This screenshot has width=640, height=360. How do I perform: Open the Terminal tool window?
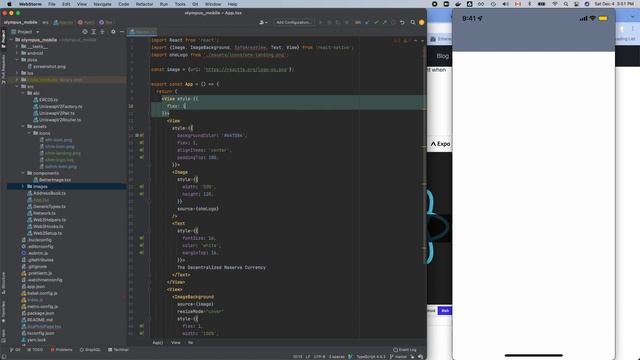tap(118, 350)
